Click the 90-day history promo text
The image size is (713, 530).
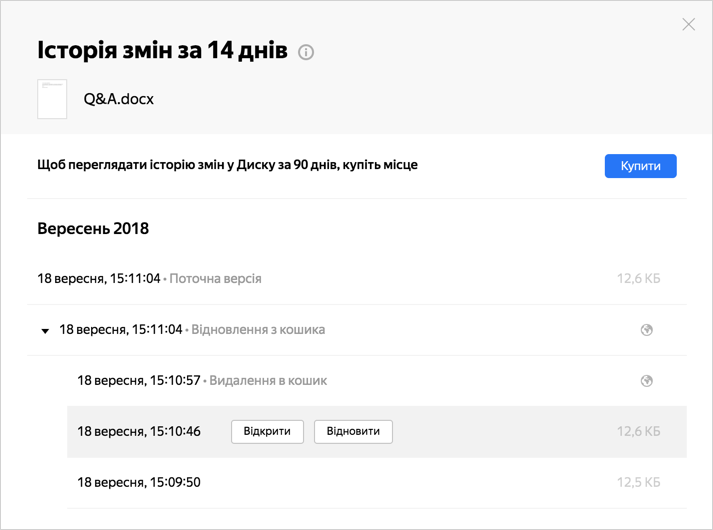[x=227, y=165]
